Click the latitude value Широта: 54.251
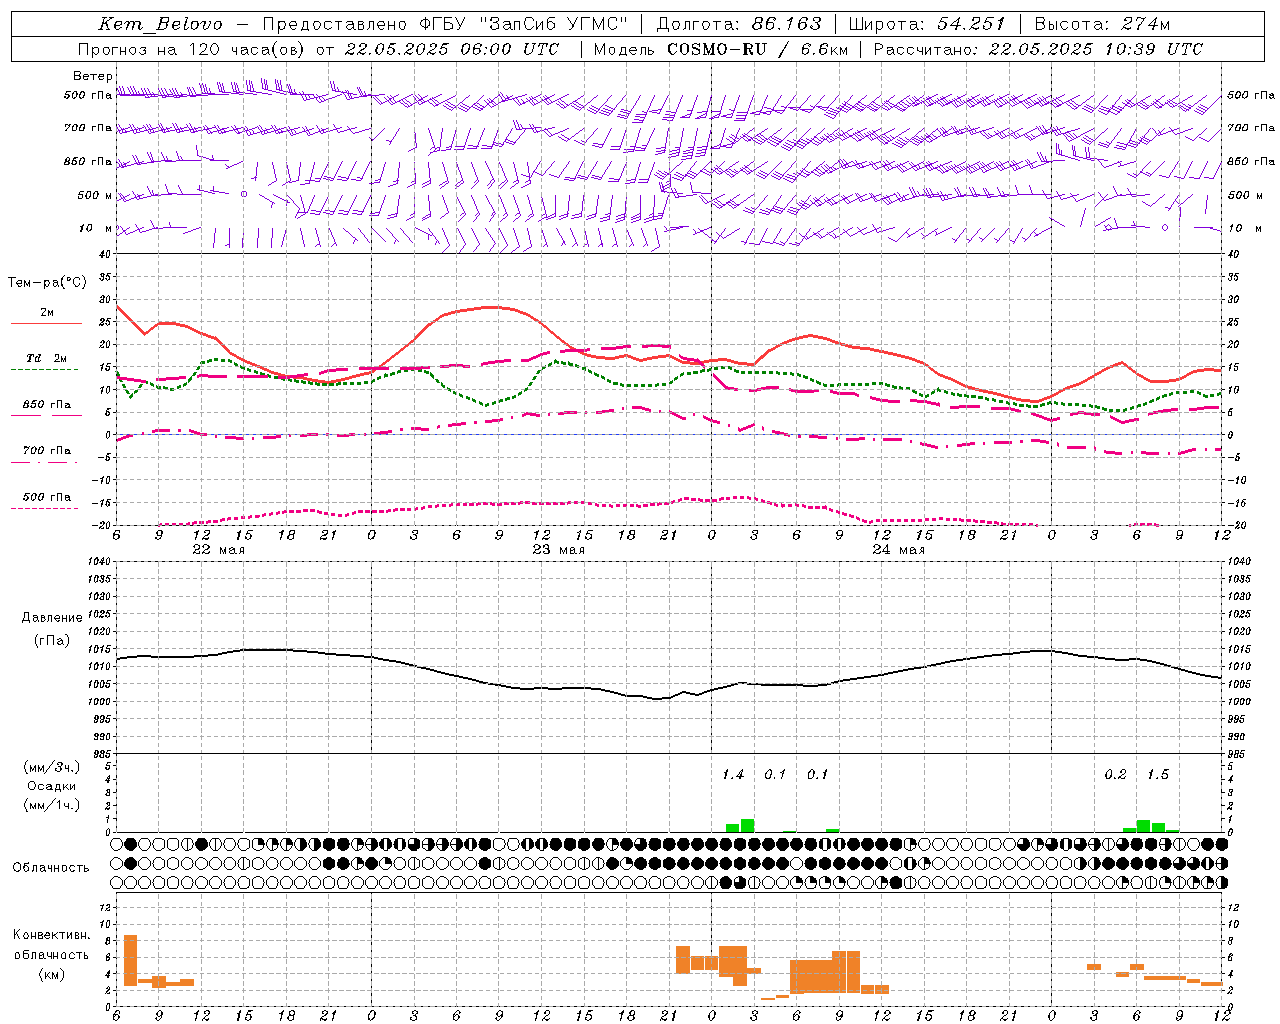1280x1024 pixels. point(927,24)
